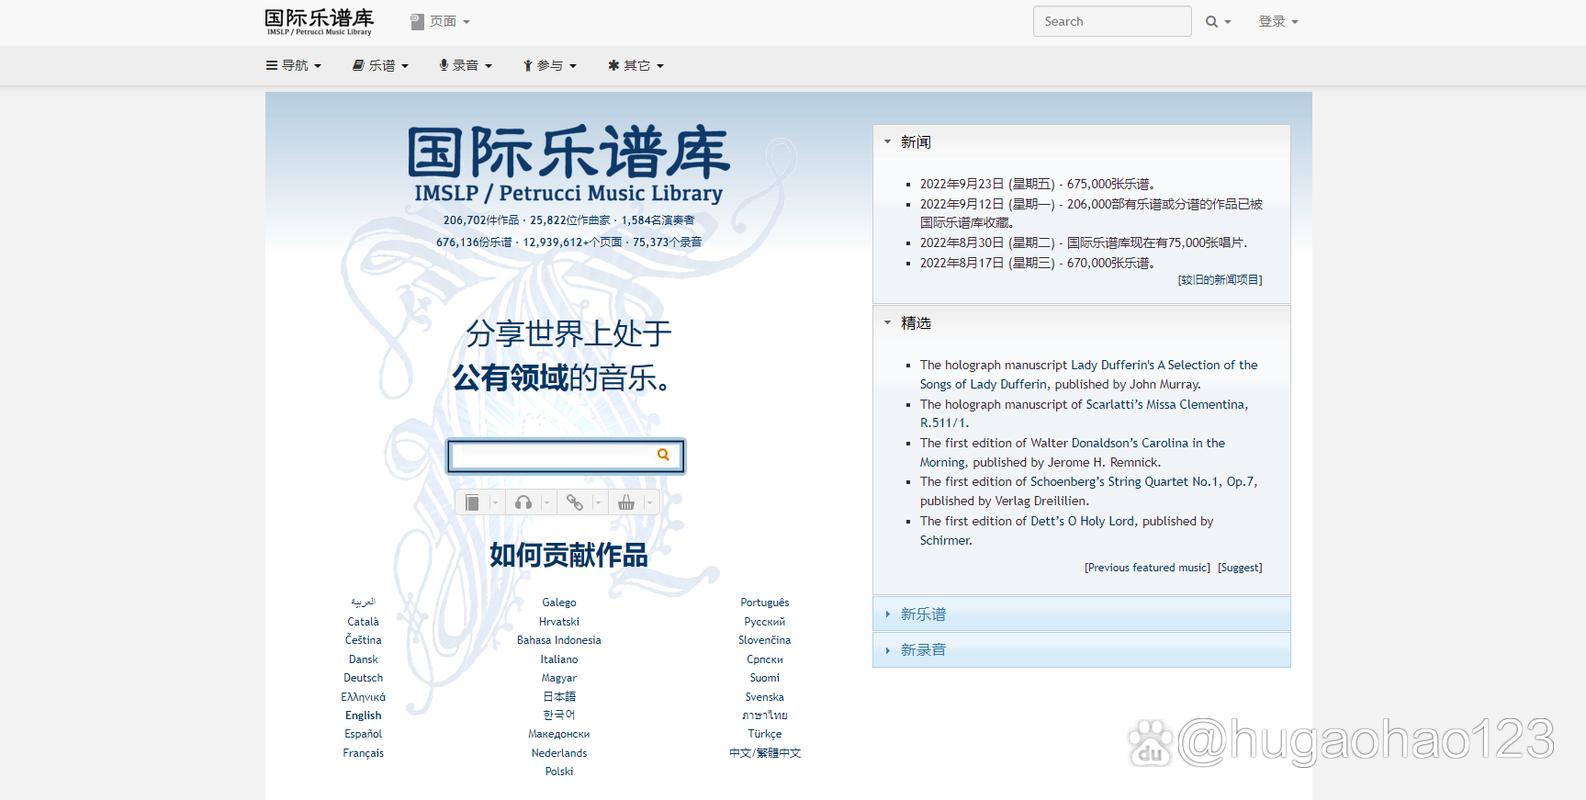Switch language to 日本語
The image size is (1586, 800).
559,696
